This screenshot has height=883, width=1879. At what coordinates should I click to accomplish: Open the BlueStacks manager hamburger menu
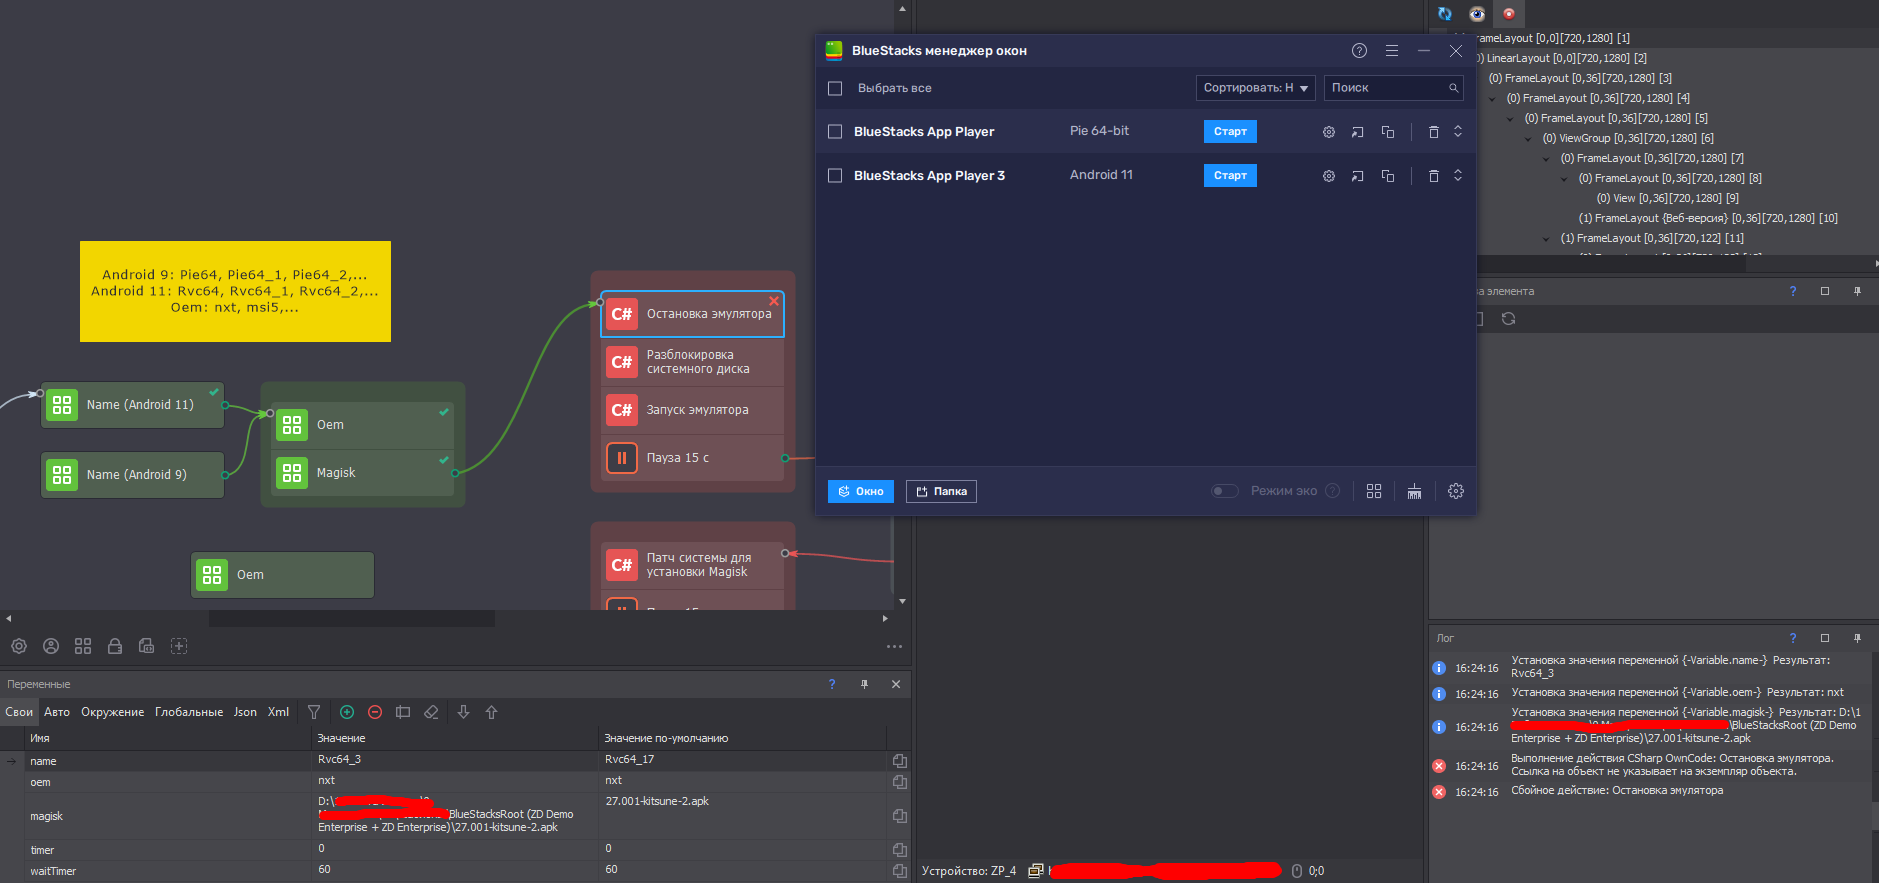coord(1392,51)
